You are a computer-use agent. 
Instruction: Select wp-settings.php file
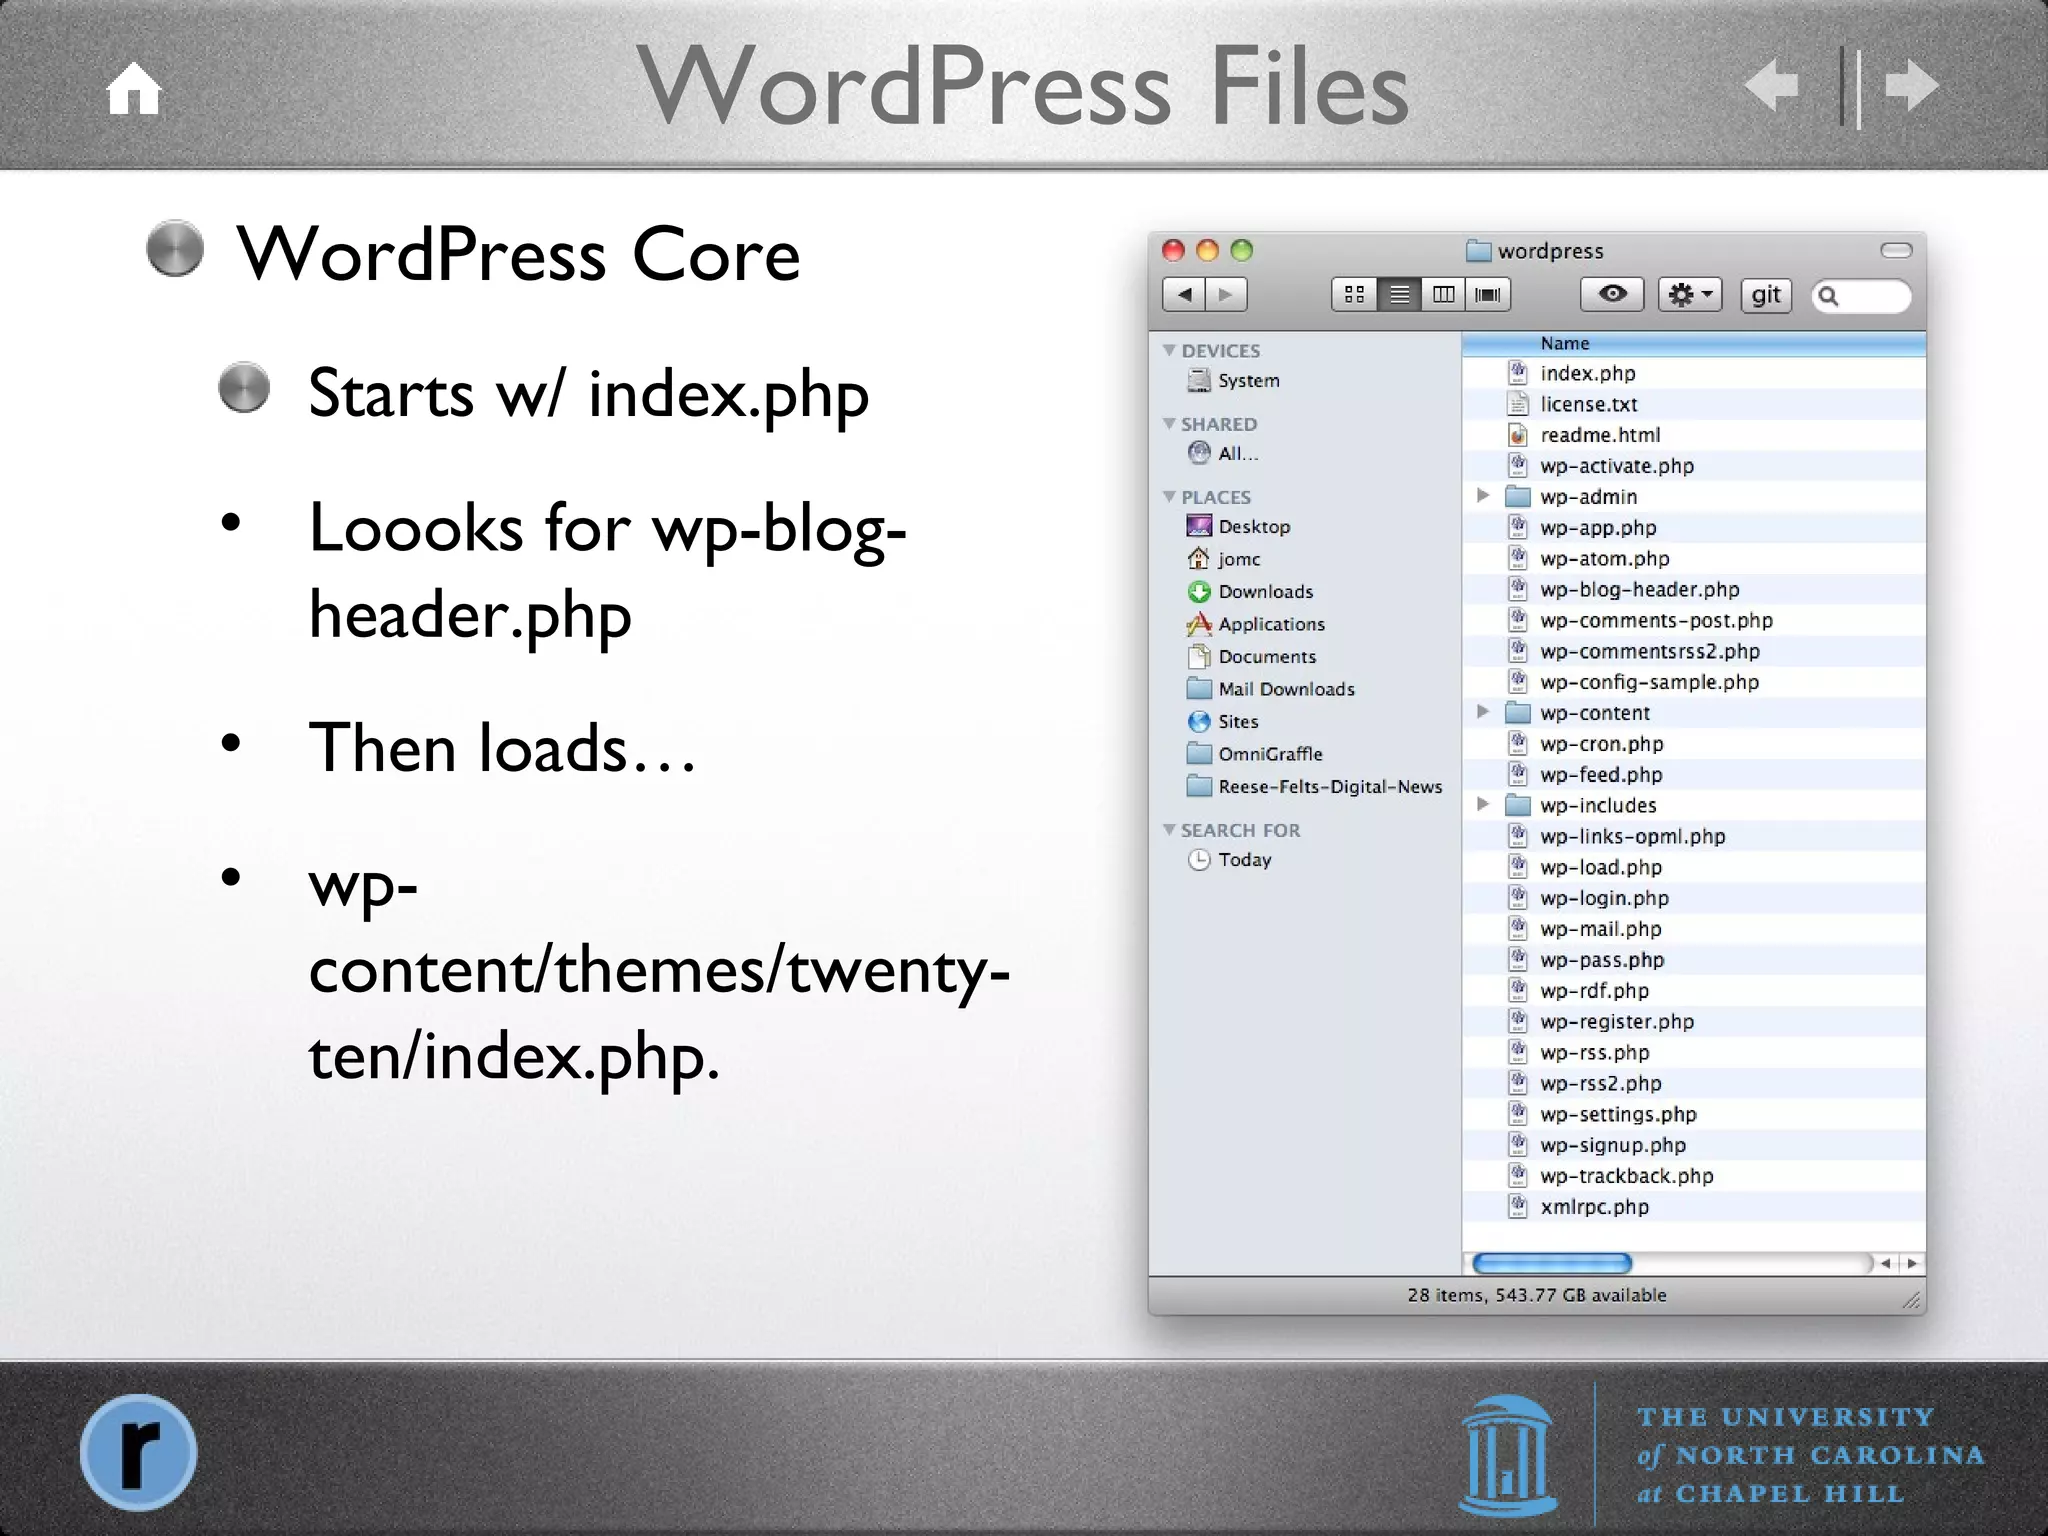click(1693, 1114)
